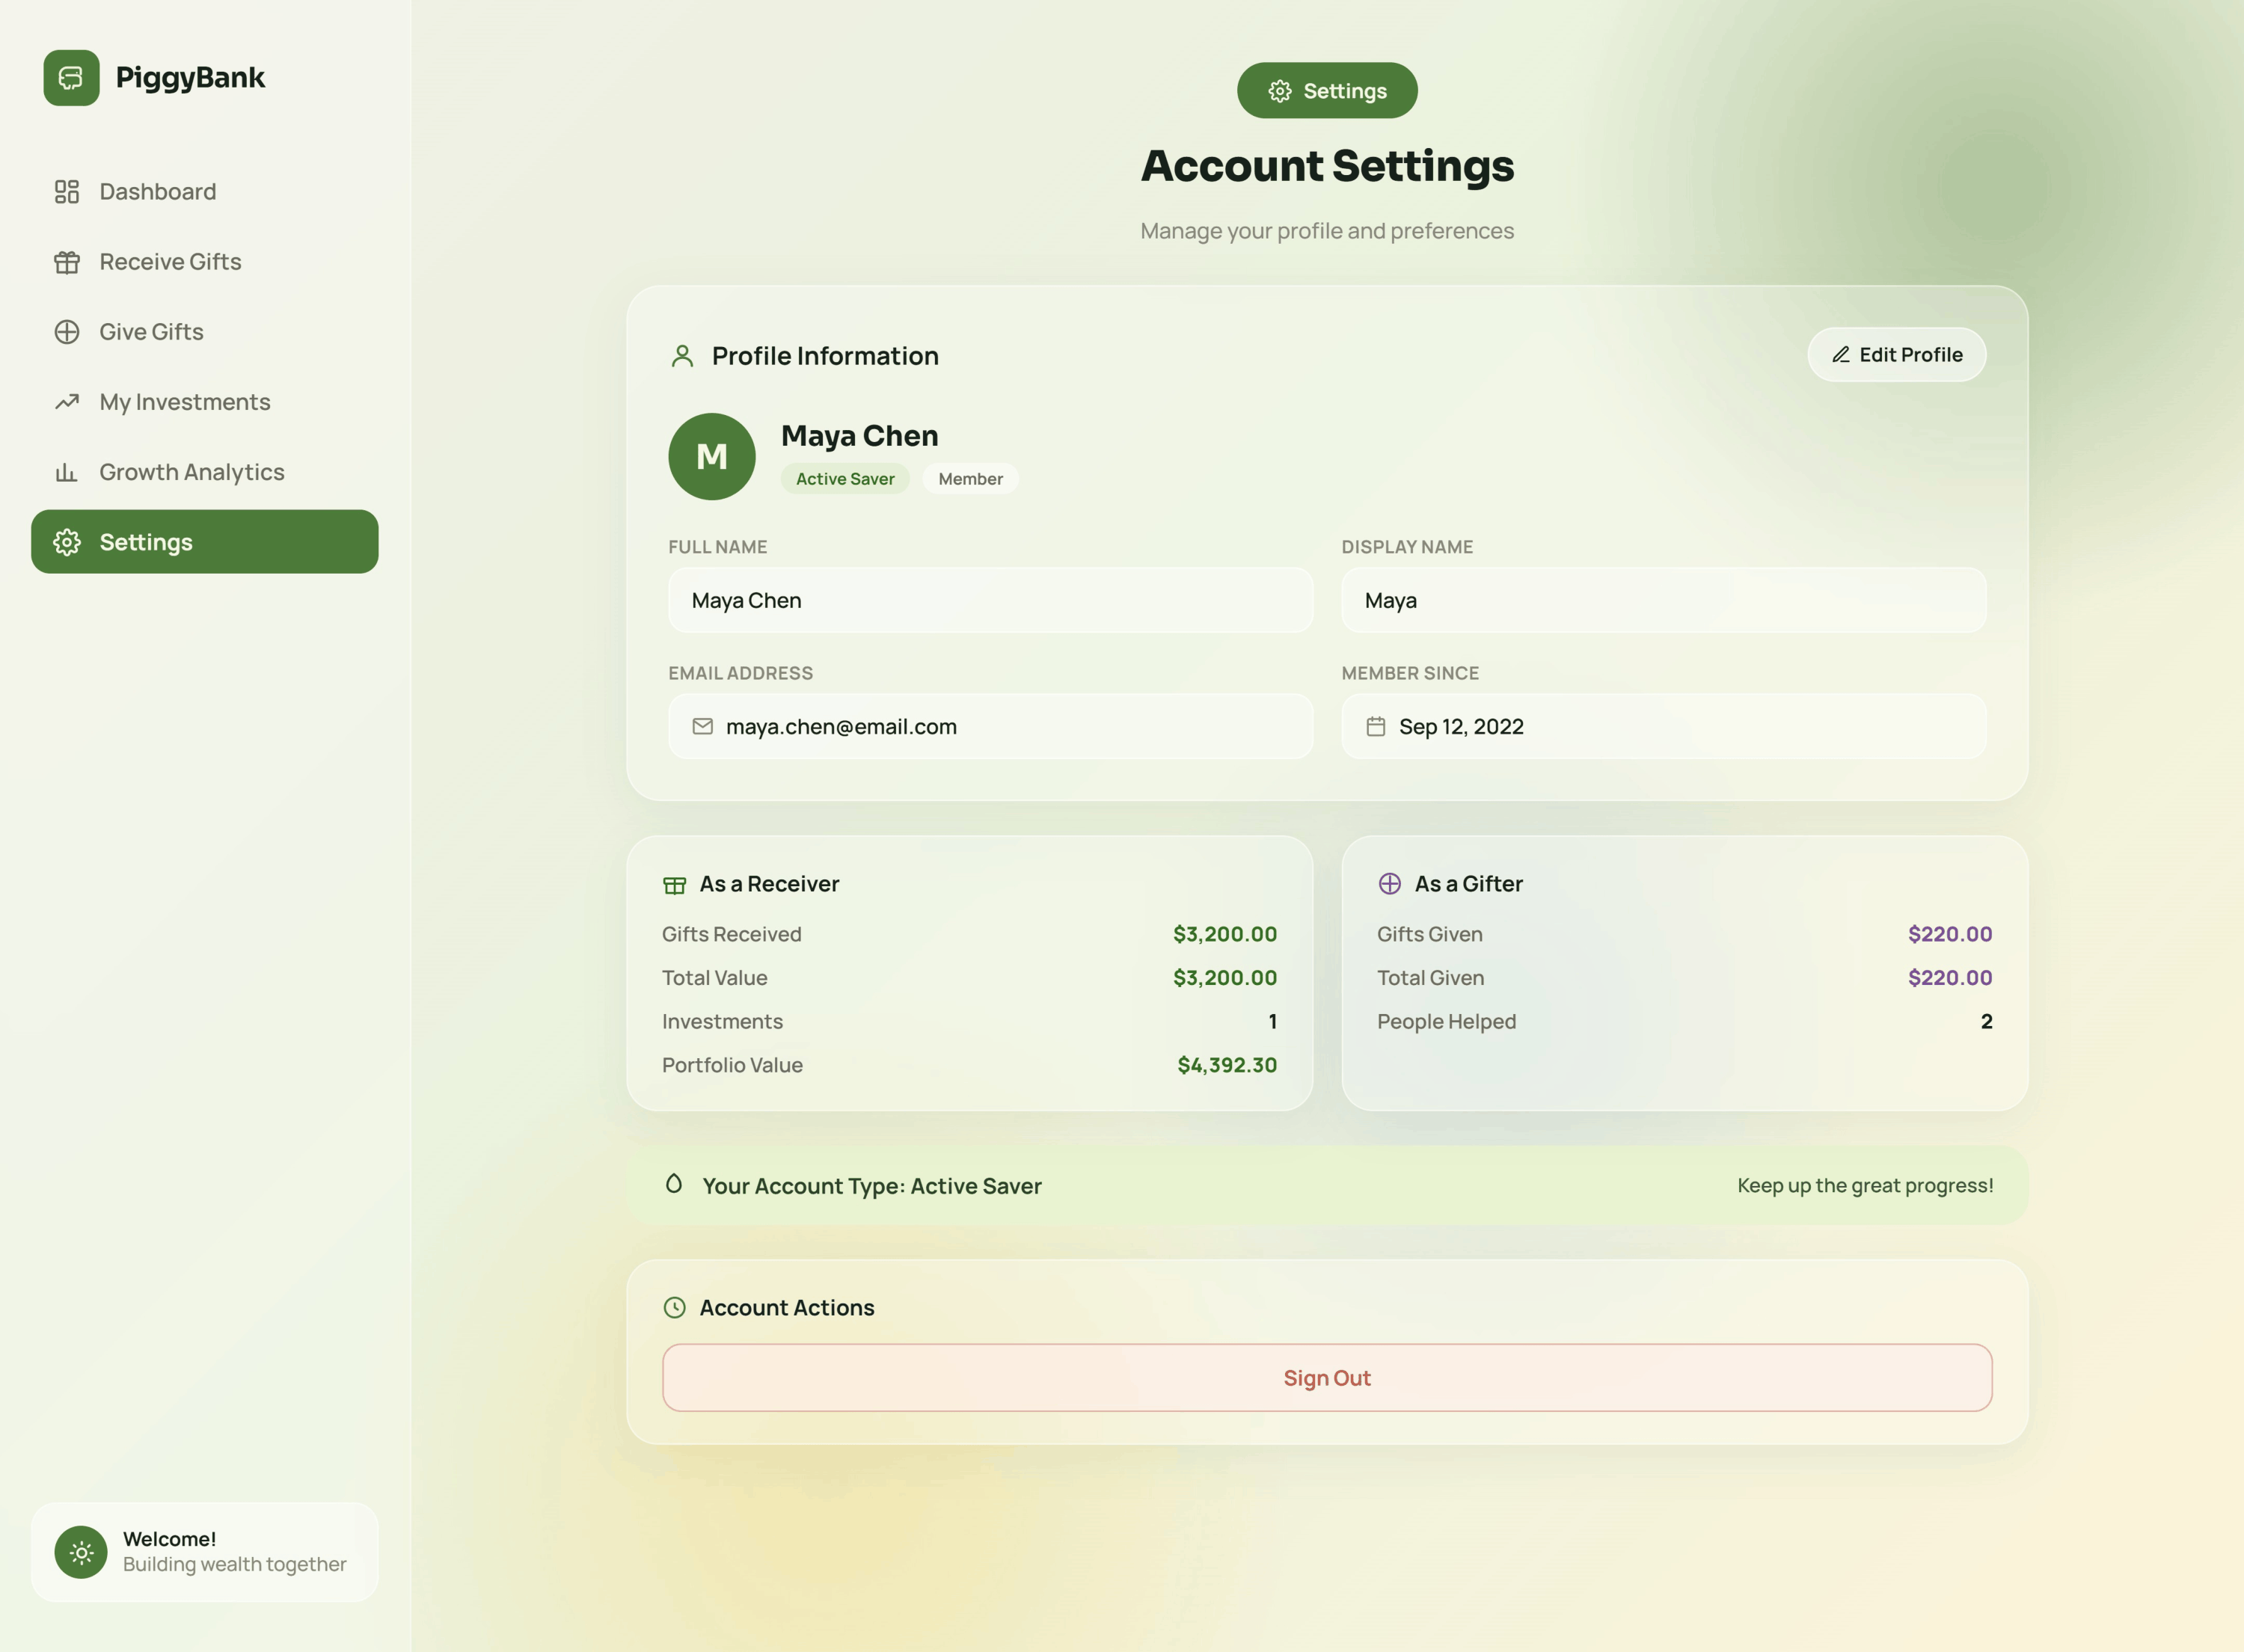Viewport: 2244px width, 1652px height.
Task: Click the Welcome! Building wealth together card
Action: coord(205,1552)
